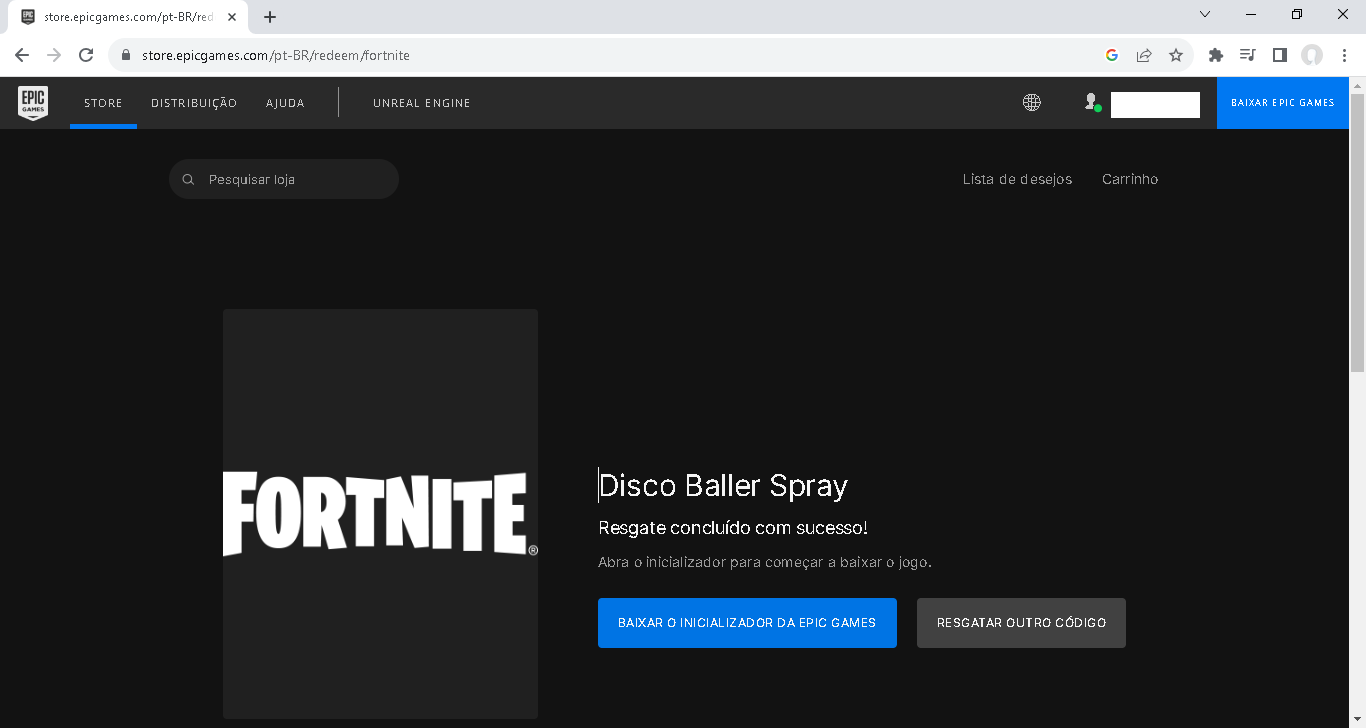
Task: Click the Disco Baller Spray title
Action: 723,486
